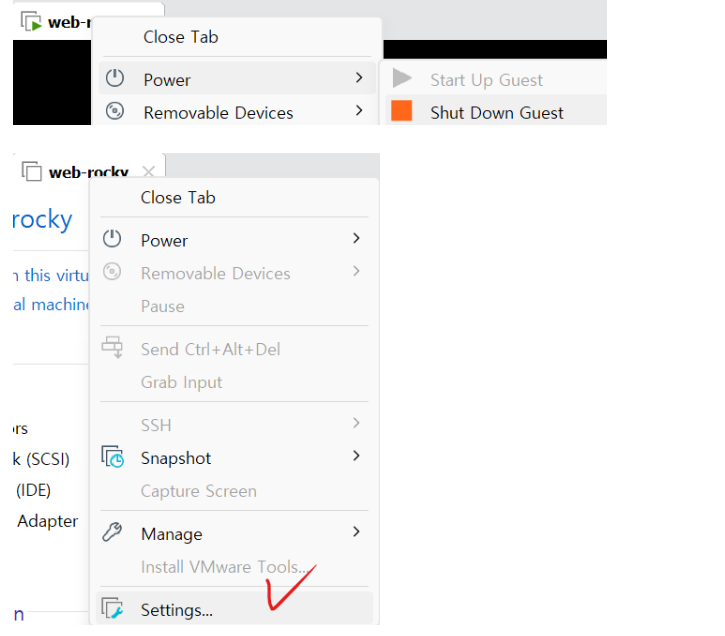Click grayed Removable Devices entry in lower menu
The height and width of the screenshot is (636, 725).
[233, 273]
